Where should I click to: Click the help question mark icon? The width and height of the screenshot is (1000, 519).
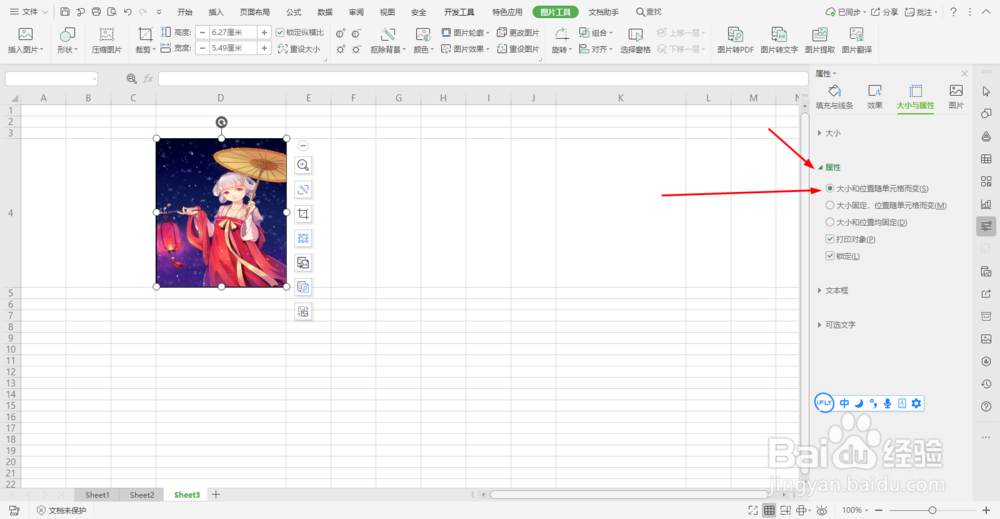[953, 11]
